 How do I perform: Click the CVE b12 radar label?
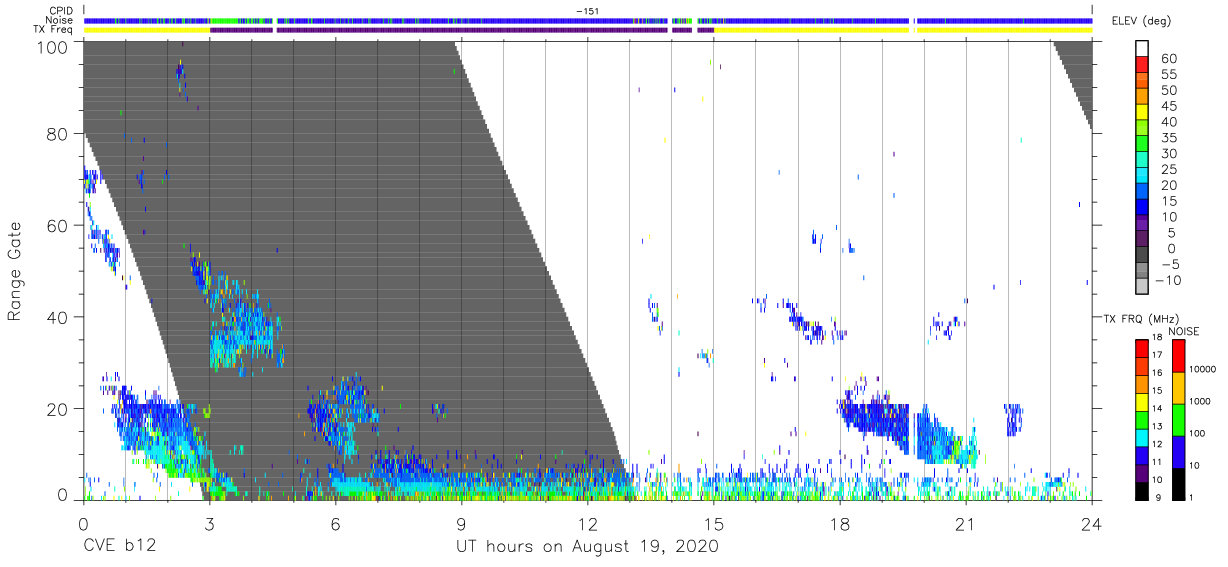tap(120, 547)
